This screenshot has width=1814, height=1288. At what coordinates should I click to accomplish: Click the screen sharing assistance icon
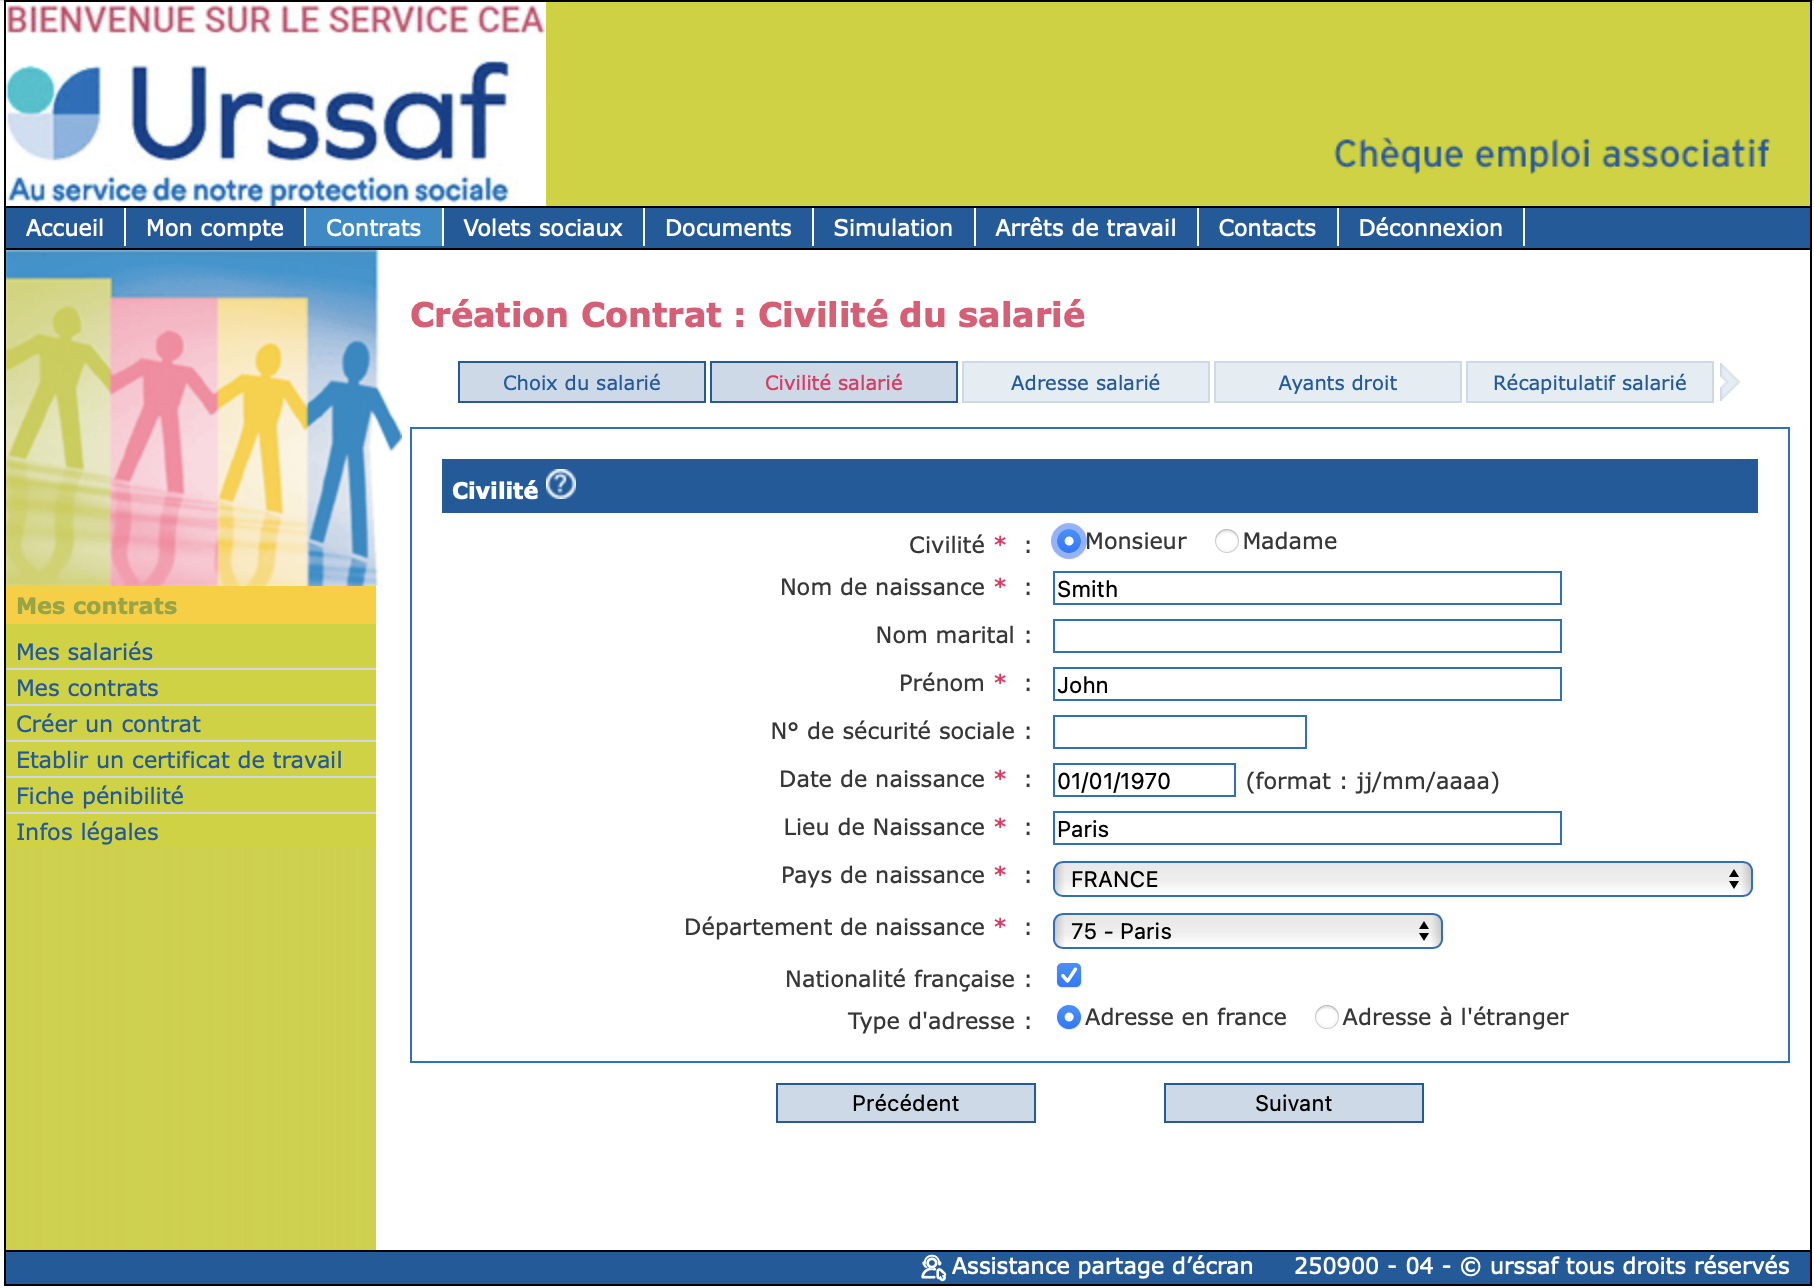point(932,1267)
